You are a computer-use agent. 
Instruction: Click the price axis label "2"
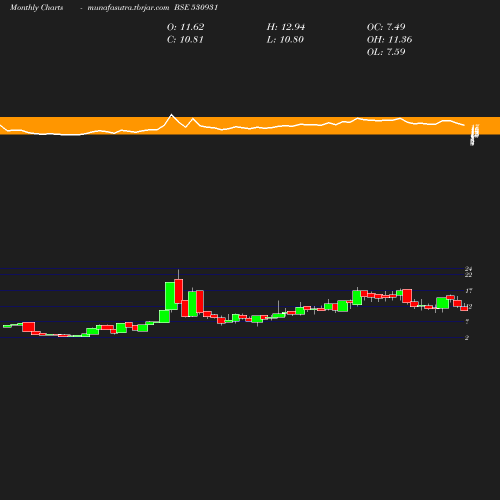tap(467, 338)
